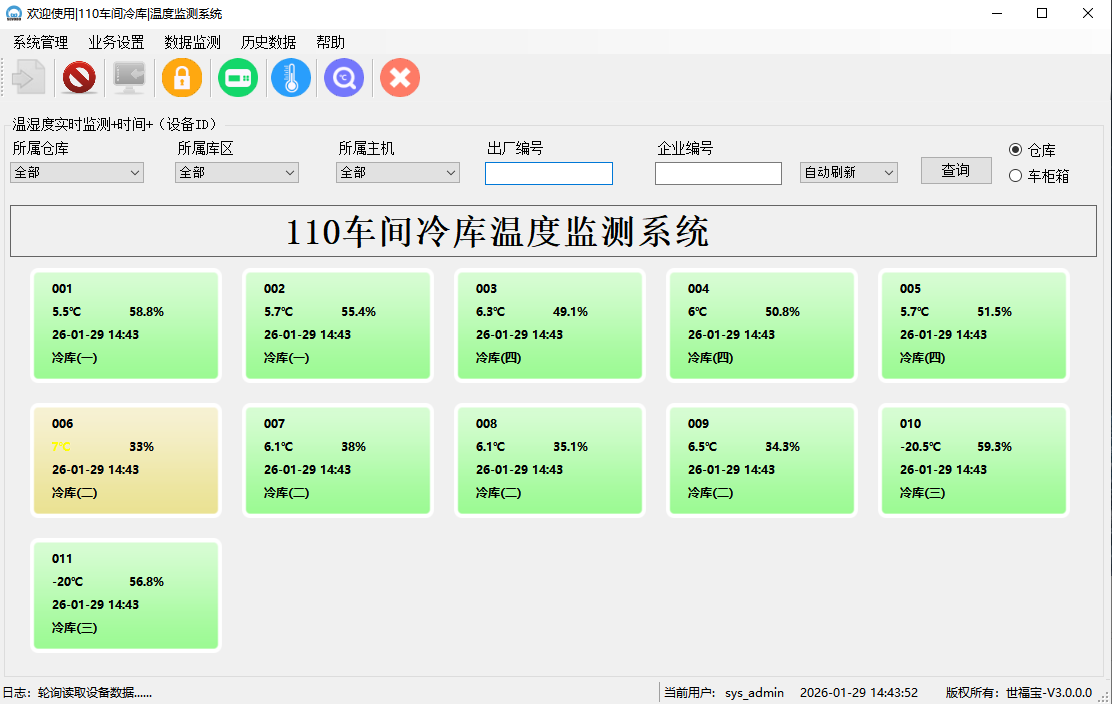The height and width of the screenshot is (704, 1112).
Task: Open the 所属主机 combo box
Action: pos(398,173)
